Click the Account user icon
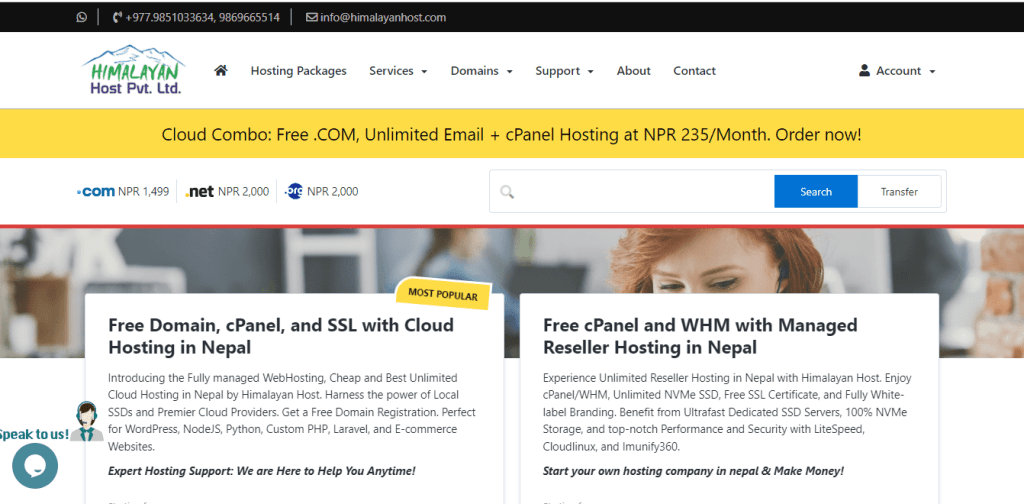Screen dimensions: 1024x504 click(864, 71)
